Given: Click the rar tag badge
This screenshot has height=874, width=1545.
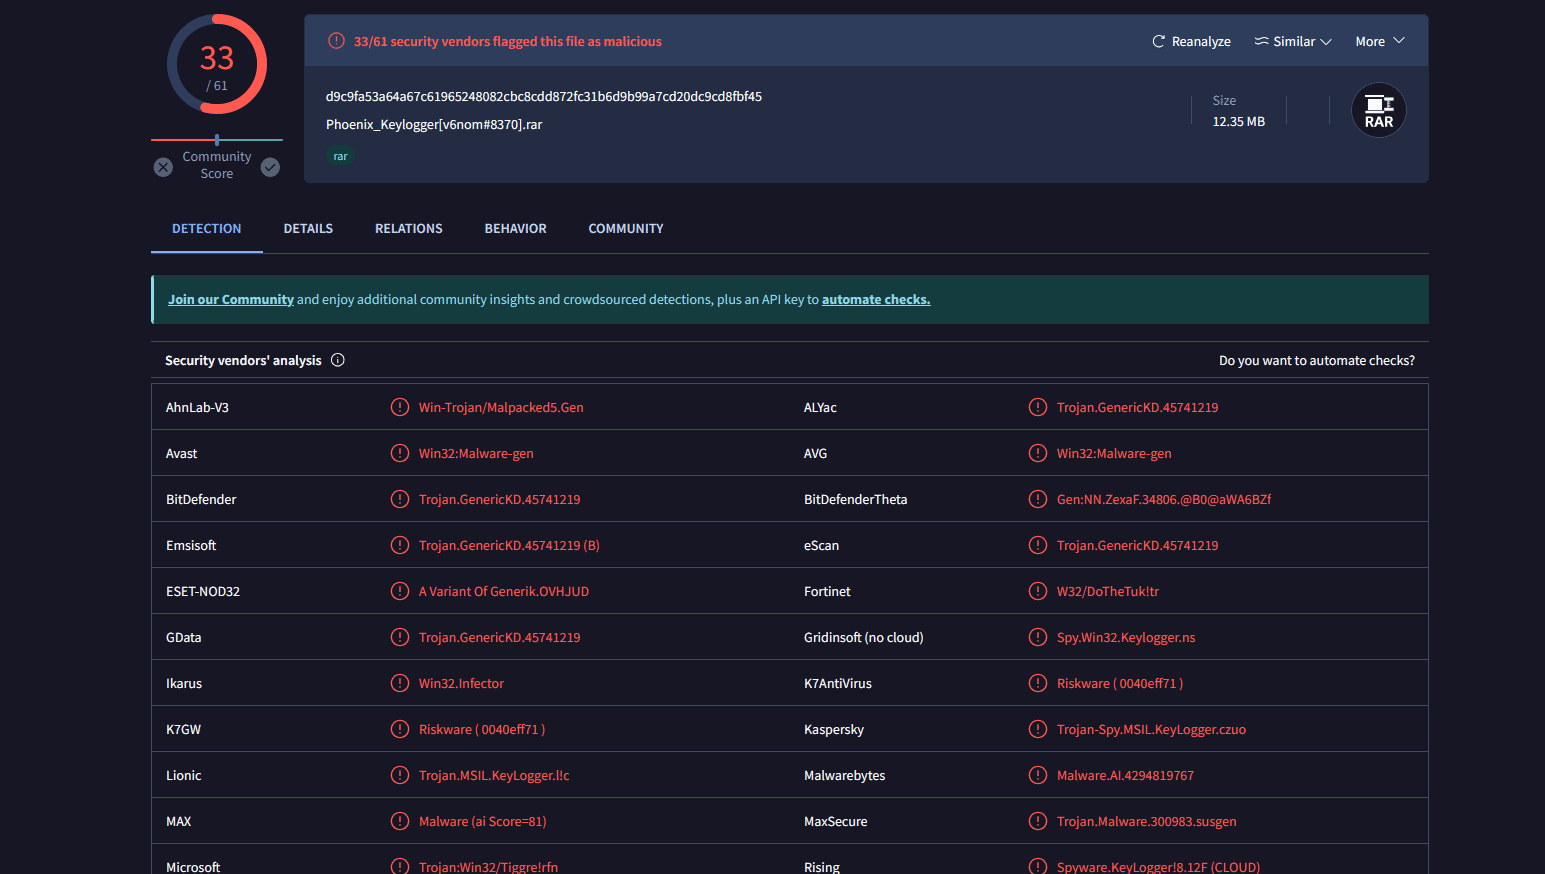Looking at the screenshot, I should tap(340, 157).
